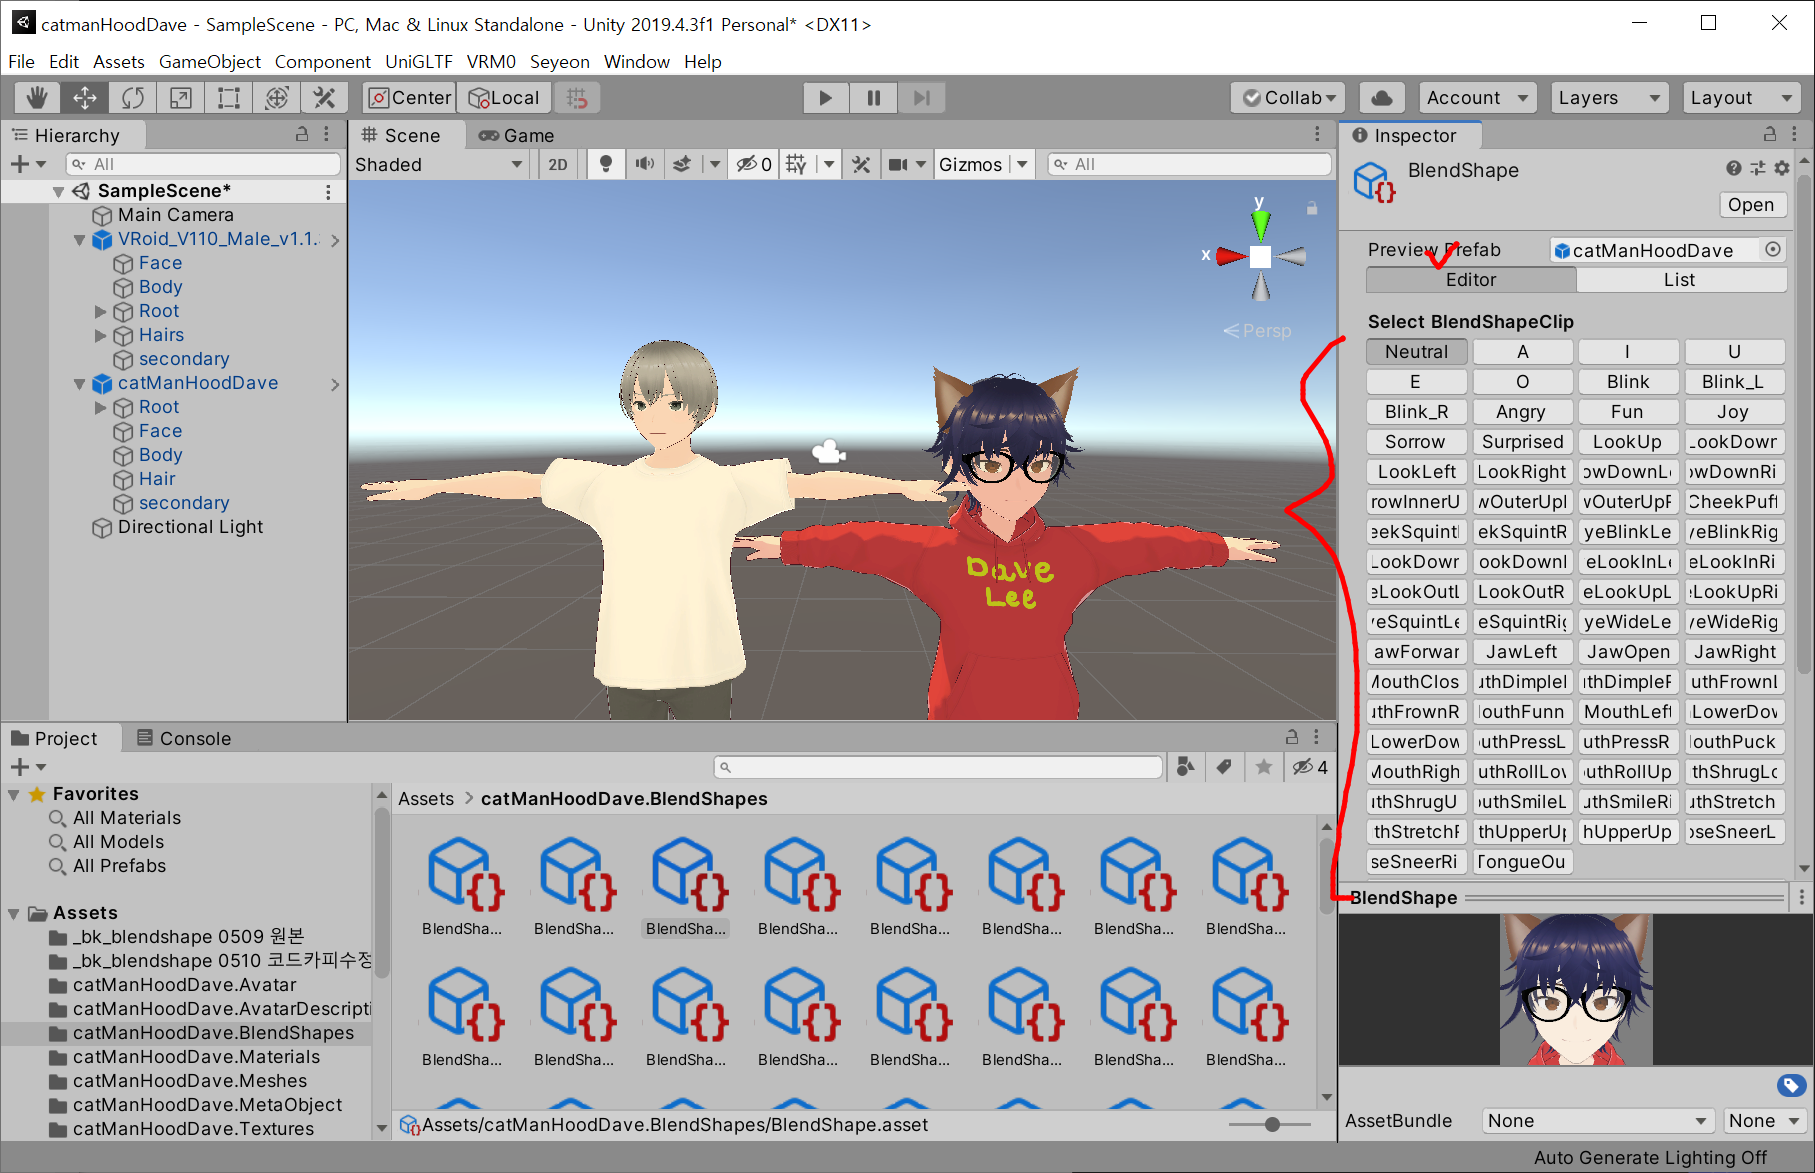Screen dimensions: 1815x1173
Task: Lock the Inspector panel
Action: 1770,134
